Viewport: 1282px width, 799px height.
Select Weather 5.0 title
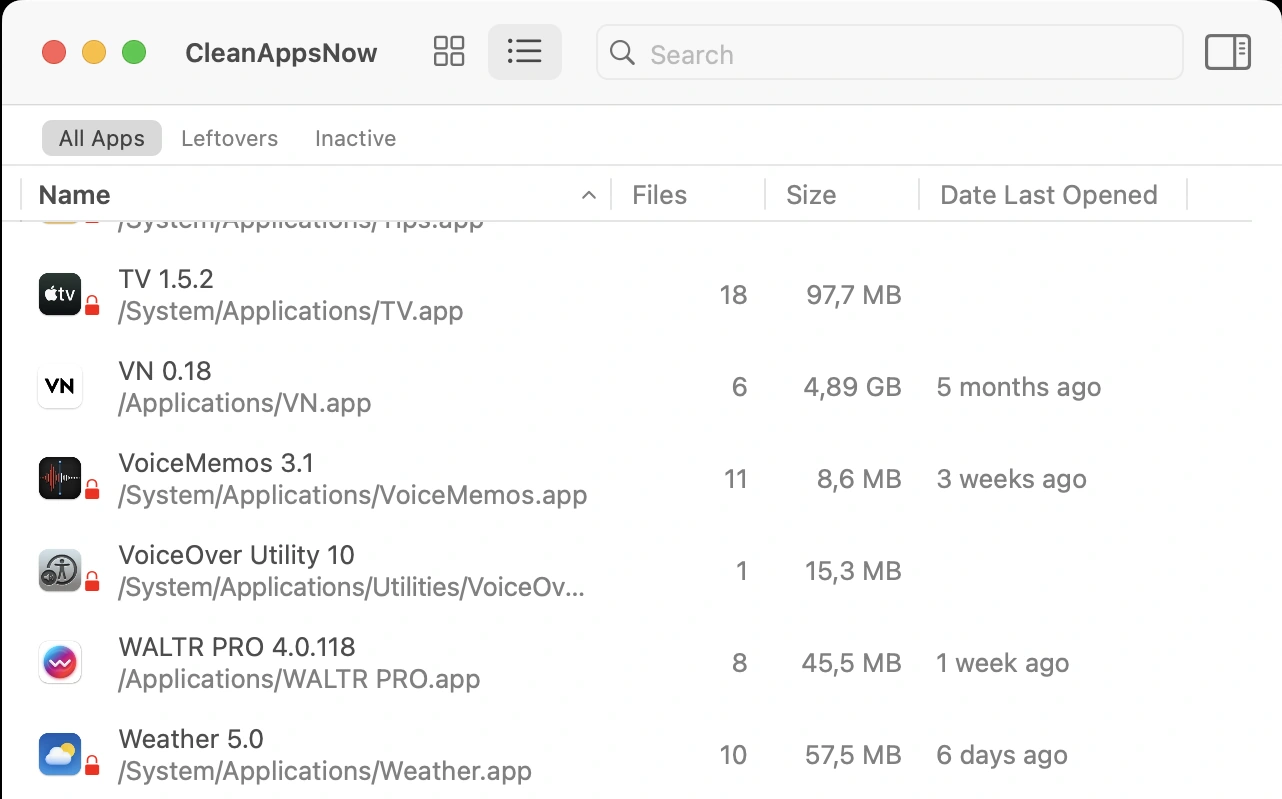191,739
